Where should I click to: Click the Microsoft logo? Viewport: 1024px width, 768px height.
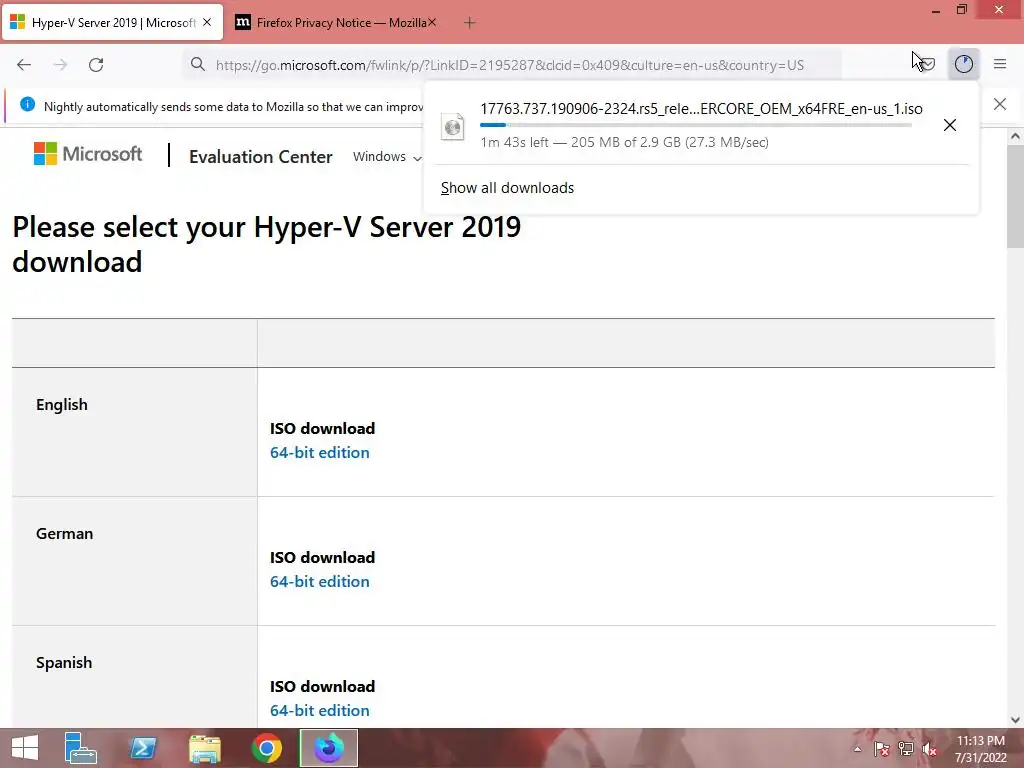pyautogui.click(x=88, y=154)
